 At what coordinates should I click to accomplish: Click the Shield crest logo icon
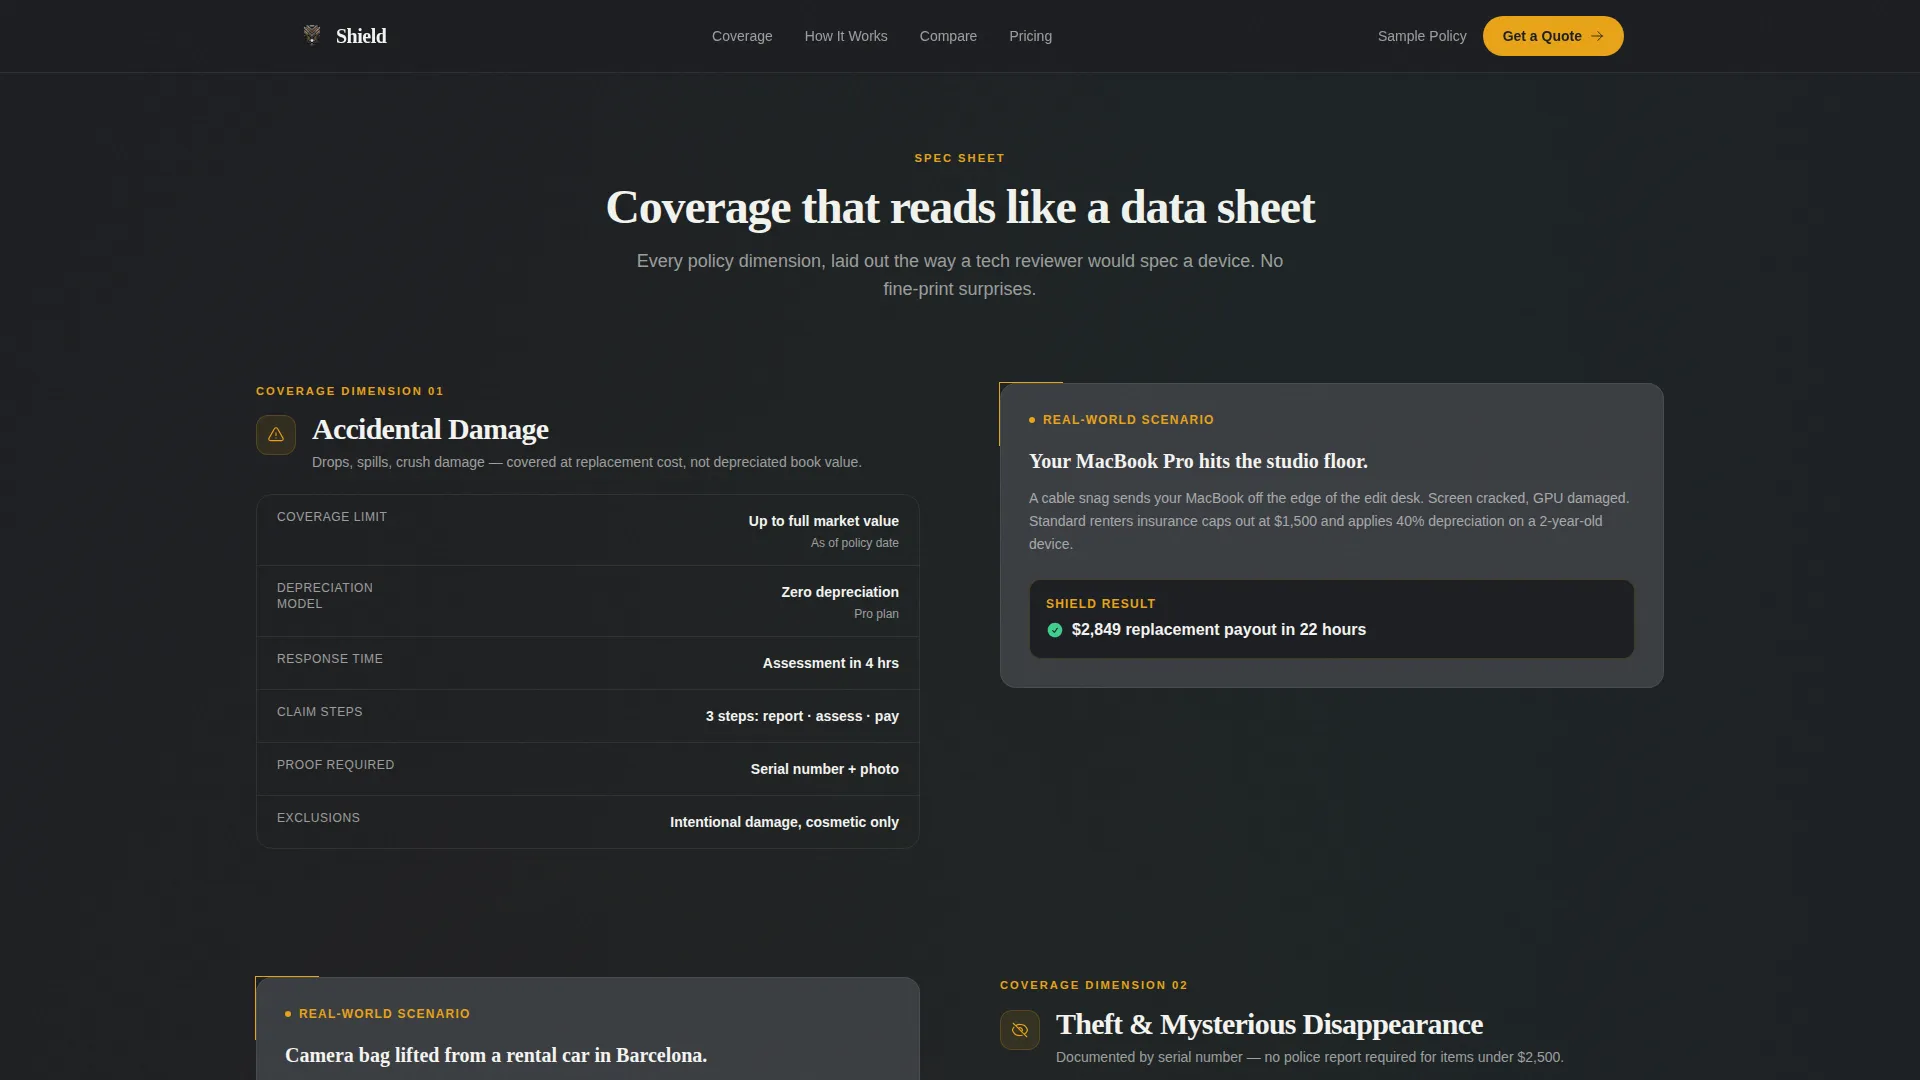pos(312,35)
